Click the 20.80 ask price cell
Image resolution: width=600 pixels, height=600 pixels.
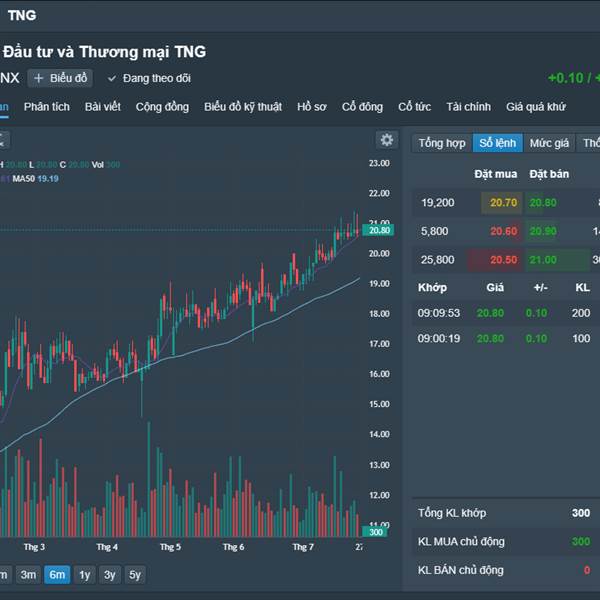point(543,202)
